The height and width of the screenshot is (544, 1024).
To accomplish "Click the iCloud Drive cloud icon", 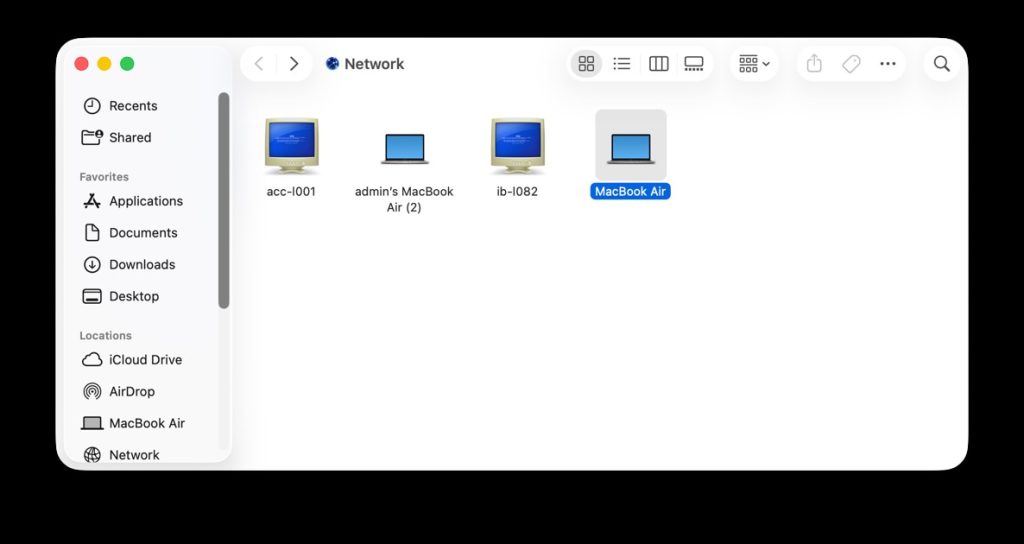I will click(92, 360).
